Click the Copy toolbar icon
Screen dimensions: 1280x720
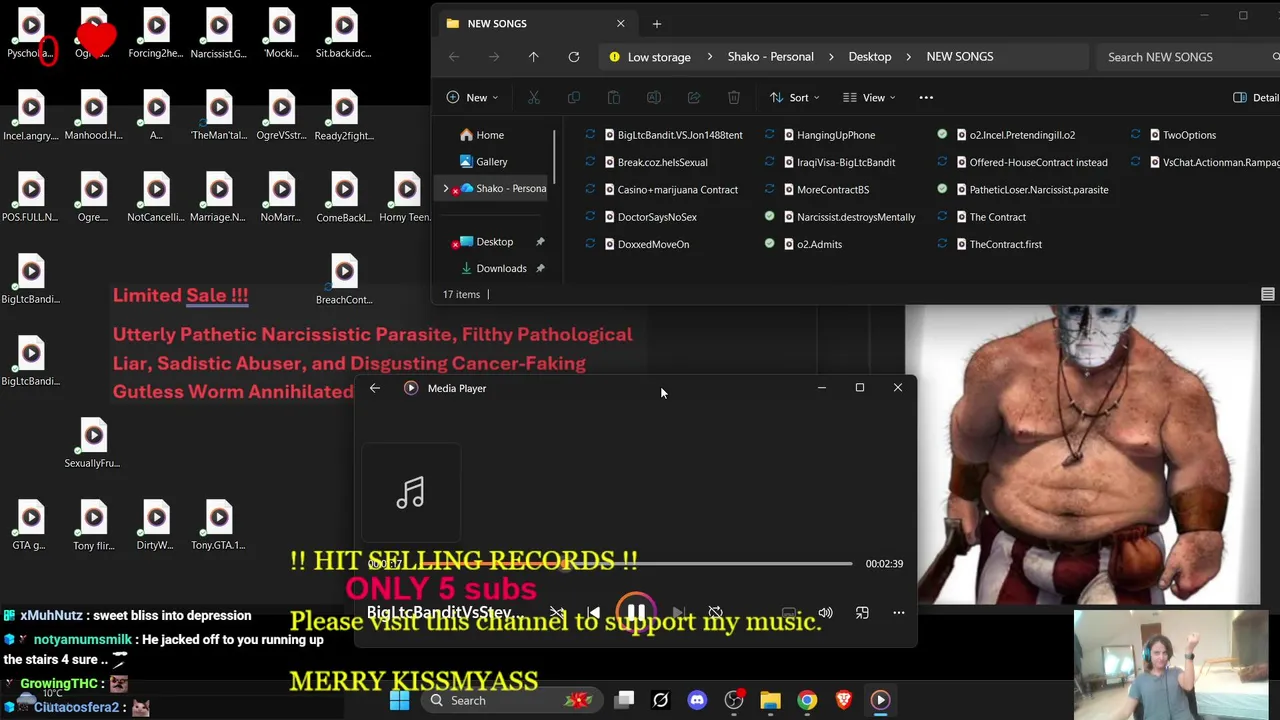pos(573,97)
